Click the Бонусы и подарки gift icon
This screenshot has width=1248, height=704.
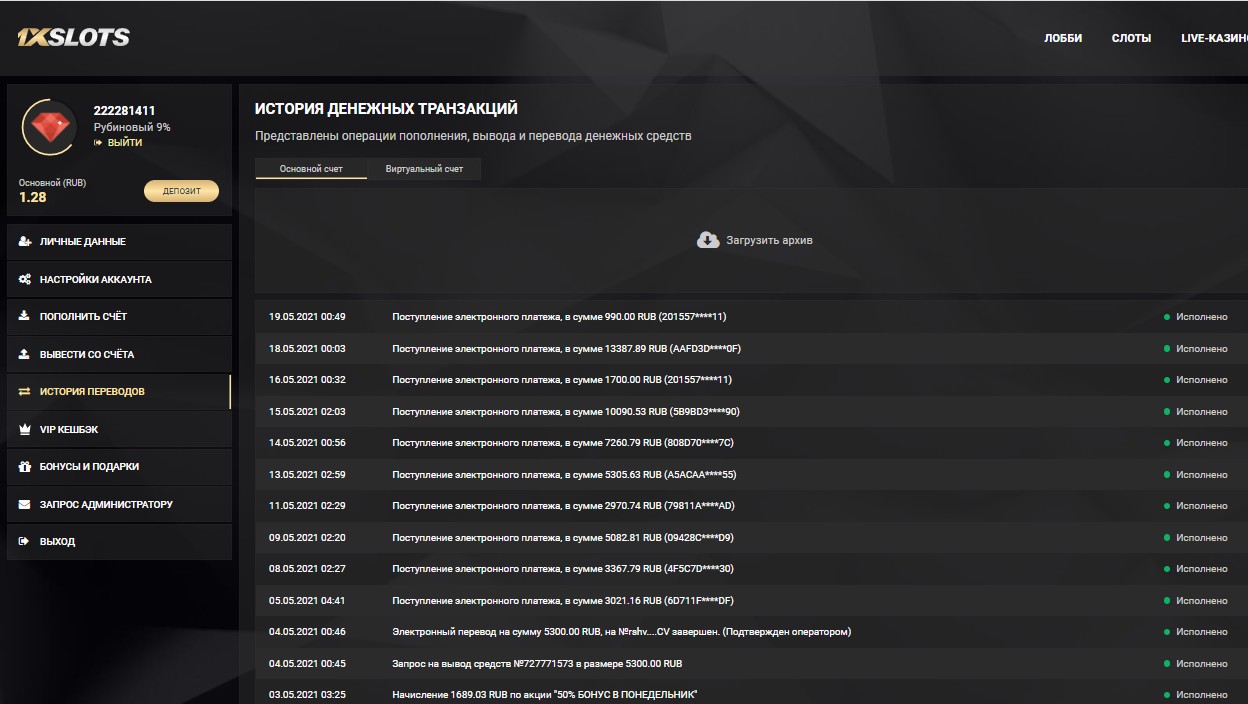25,466
